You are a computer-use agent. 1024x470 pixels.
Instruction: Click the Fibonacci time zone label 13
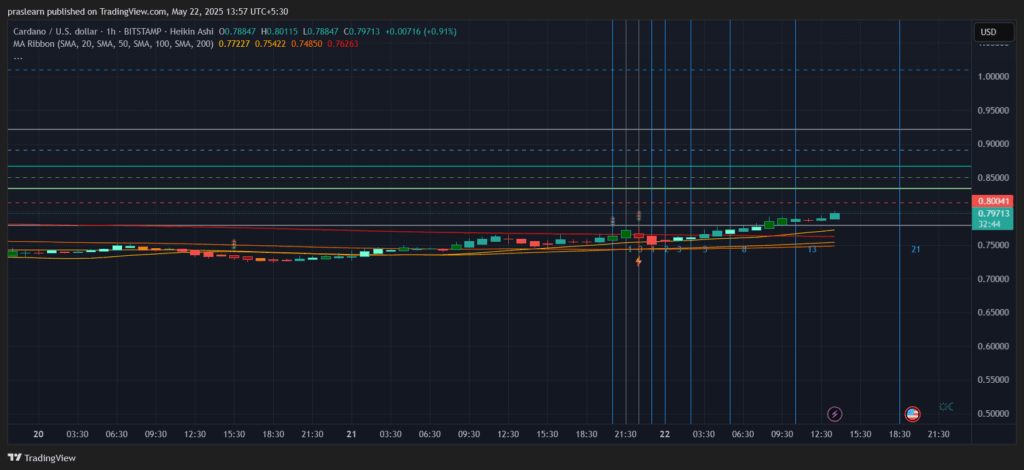tap(812, 249)
